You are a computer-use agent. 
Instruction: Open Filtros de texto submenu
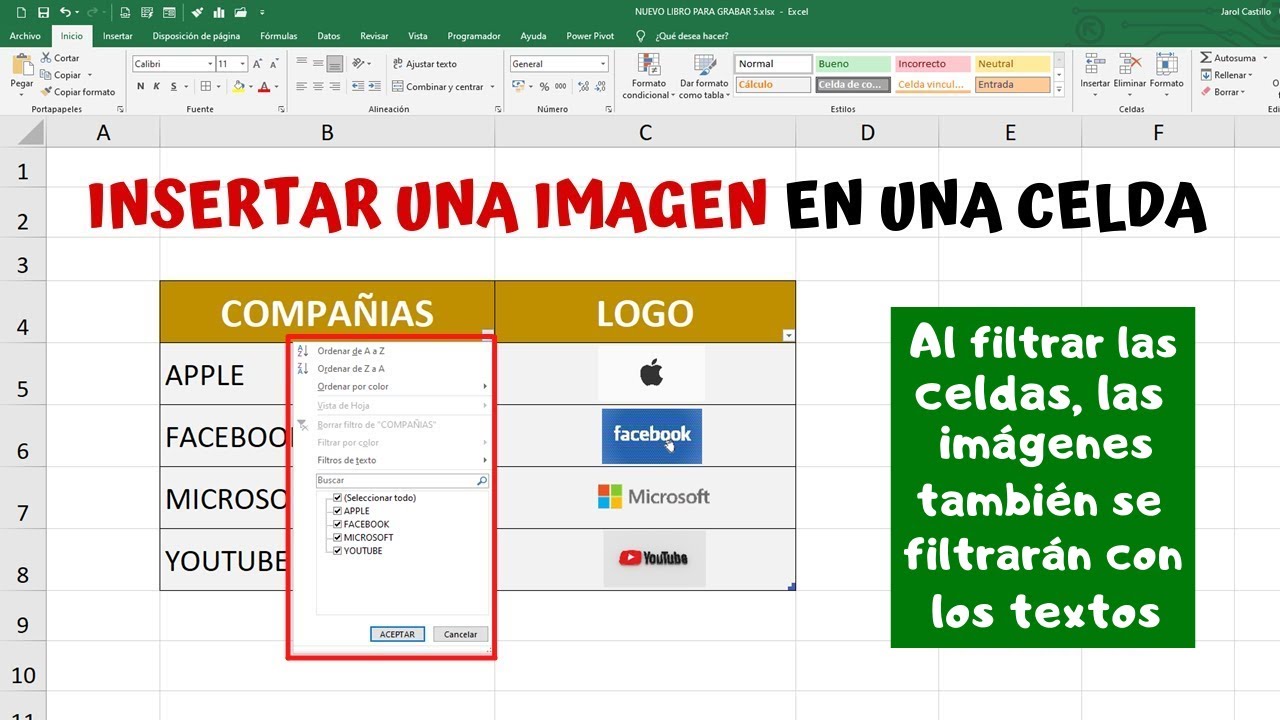tap(391, 460)
